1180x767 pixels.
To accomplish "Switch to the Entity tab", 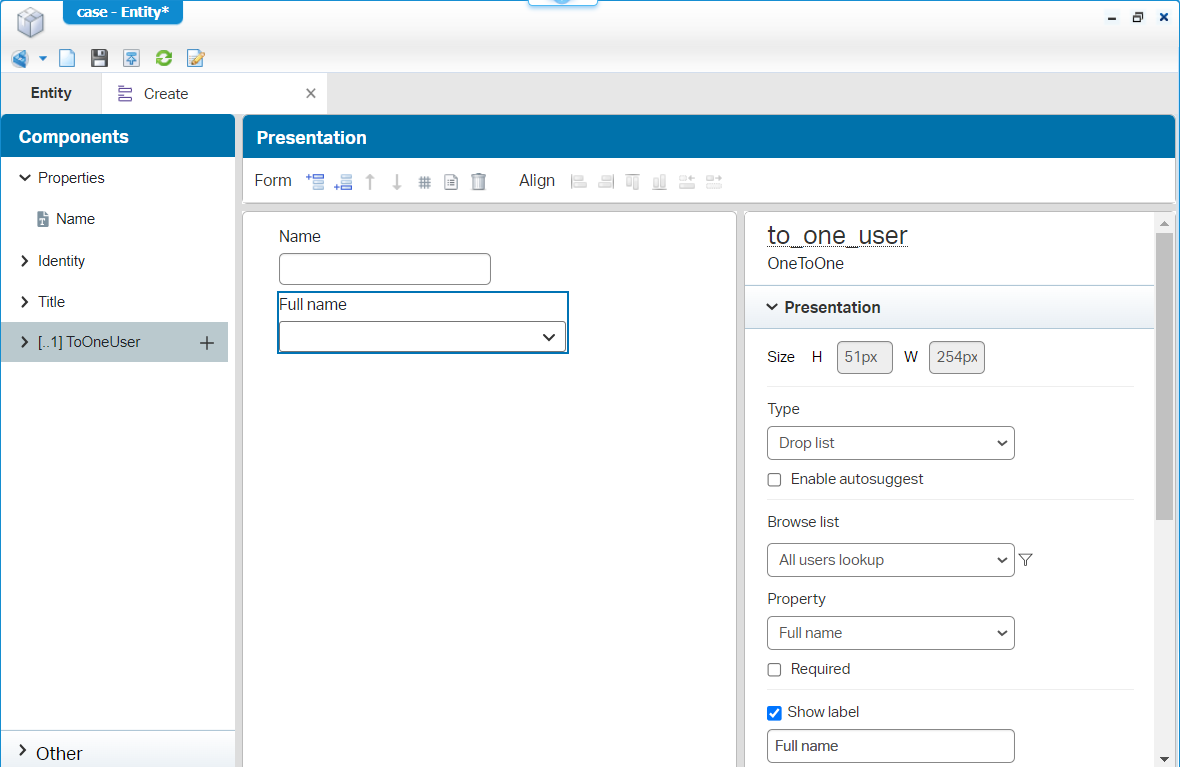I will pos(51,93).
